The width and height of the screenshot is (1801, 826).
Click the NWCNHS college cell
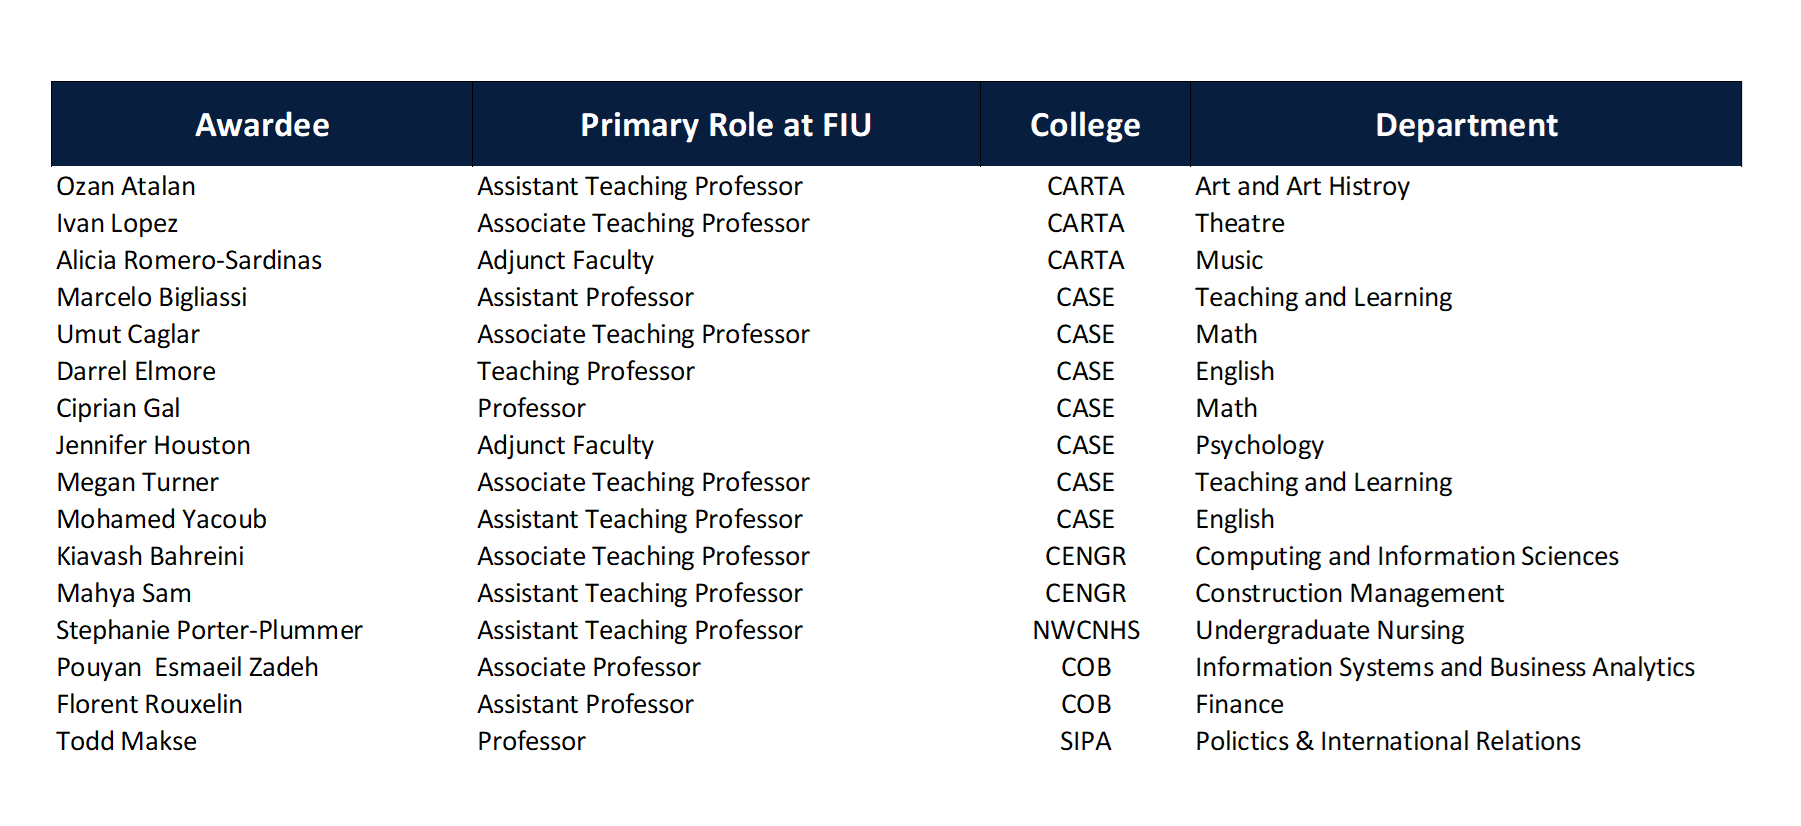pos(1086,631)
